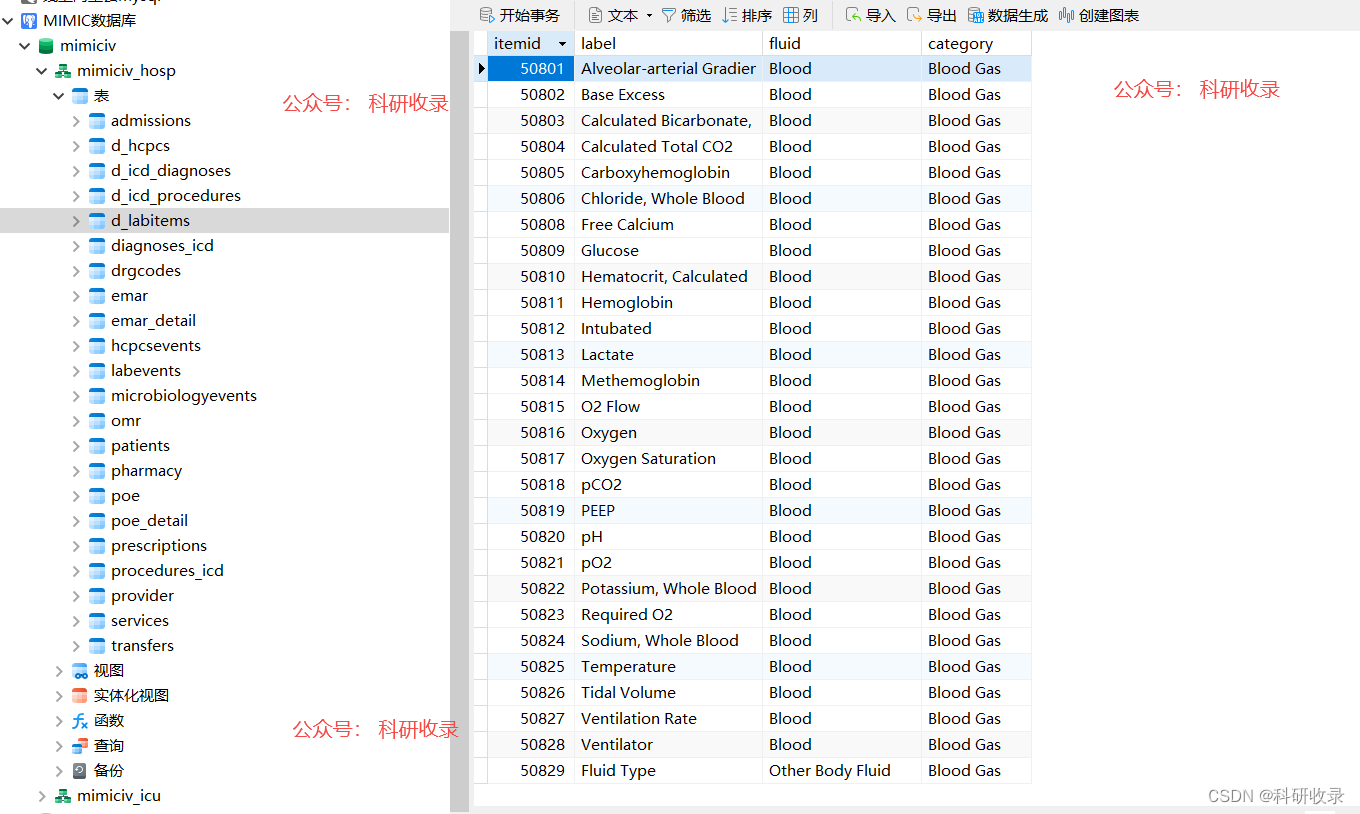Open the itemid column header dropdown

(563, 43)
